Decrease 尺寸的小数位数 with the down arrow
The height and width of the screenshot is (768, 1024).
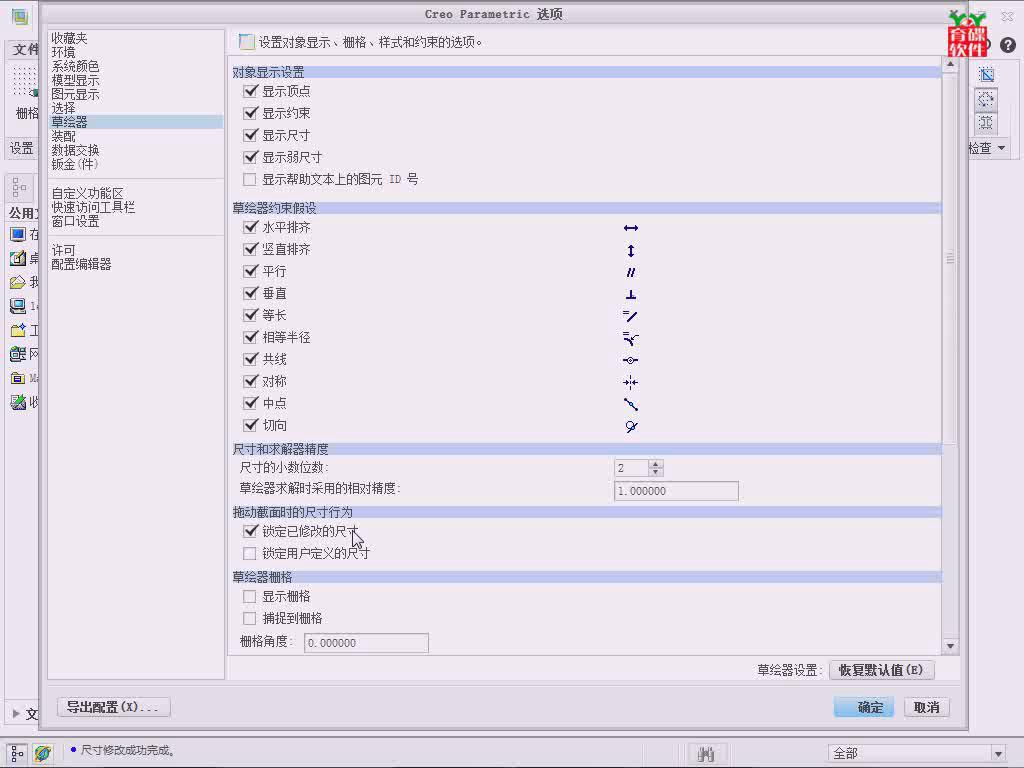coord(656,472)
